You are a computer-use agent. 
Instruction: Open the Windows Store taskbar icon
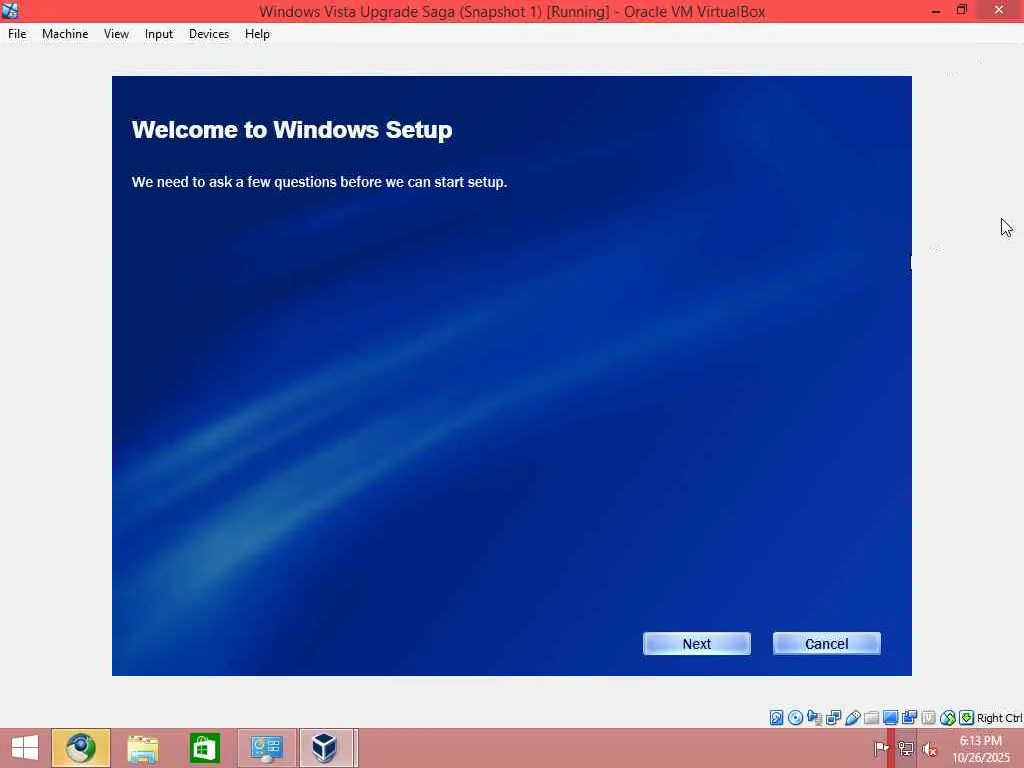coord(204,748)
